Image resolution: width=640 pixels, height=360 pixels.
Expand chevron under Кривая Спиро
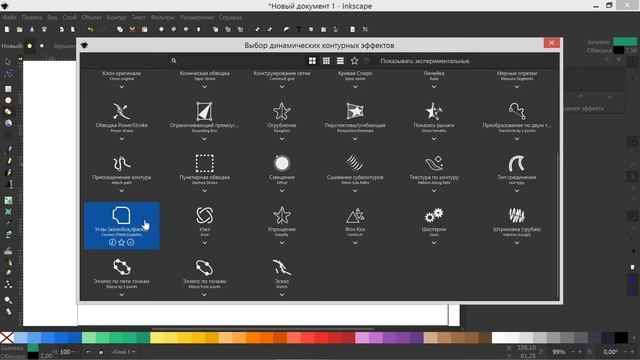pos(355,87)
